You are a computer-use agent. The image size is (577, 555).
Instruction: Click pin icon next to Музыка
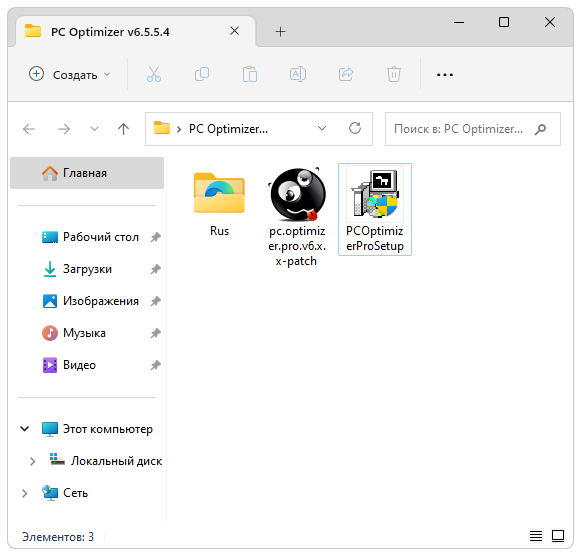[156, 333]
